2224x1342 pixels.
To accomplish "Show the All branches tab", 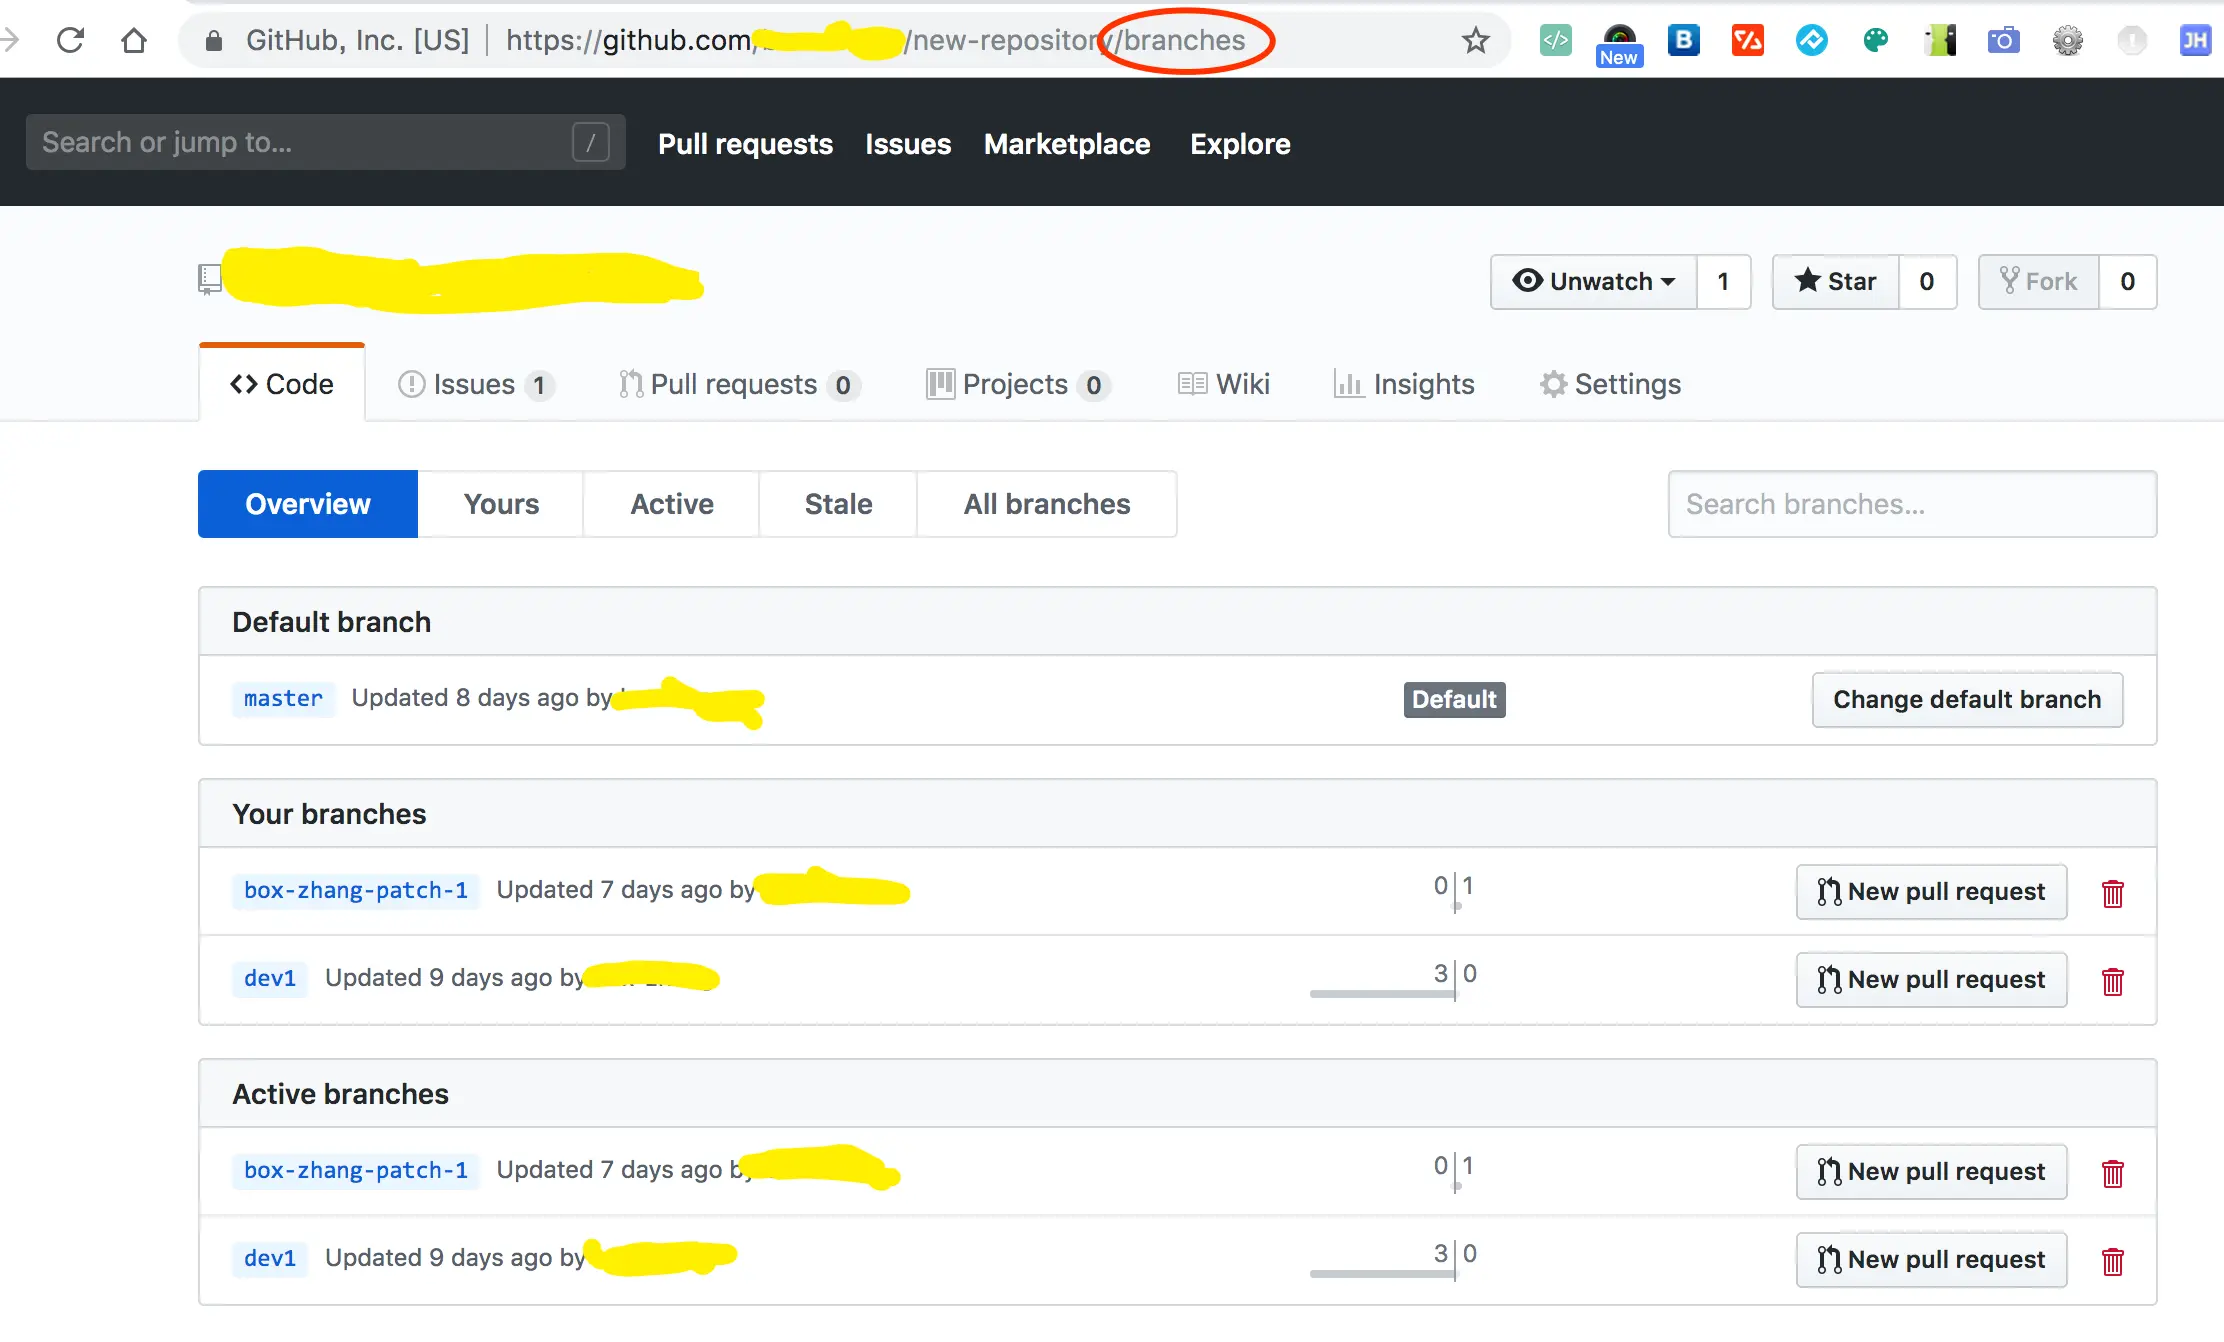I will click(1046, 504).
